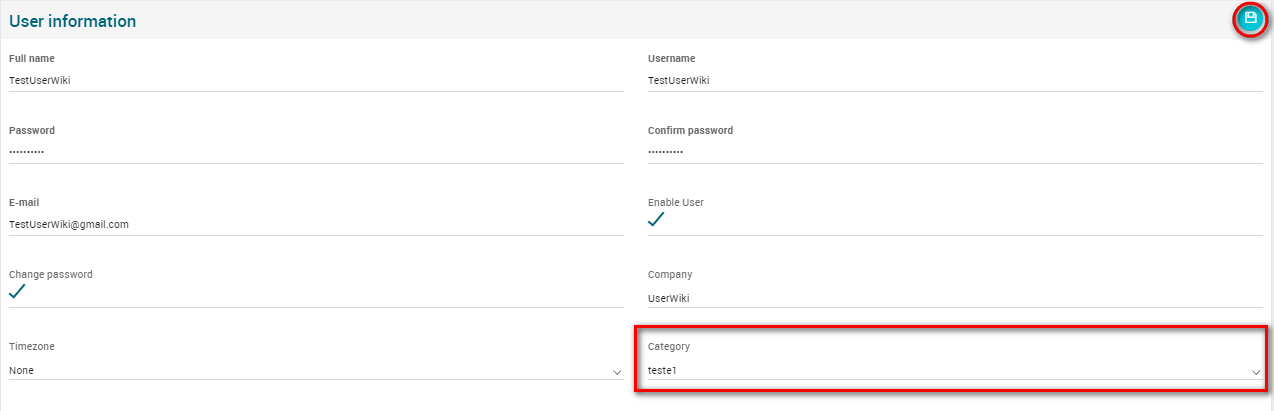
Task: Click the Full name input field
Action: tap(315, 81)
